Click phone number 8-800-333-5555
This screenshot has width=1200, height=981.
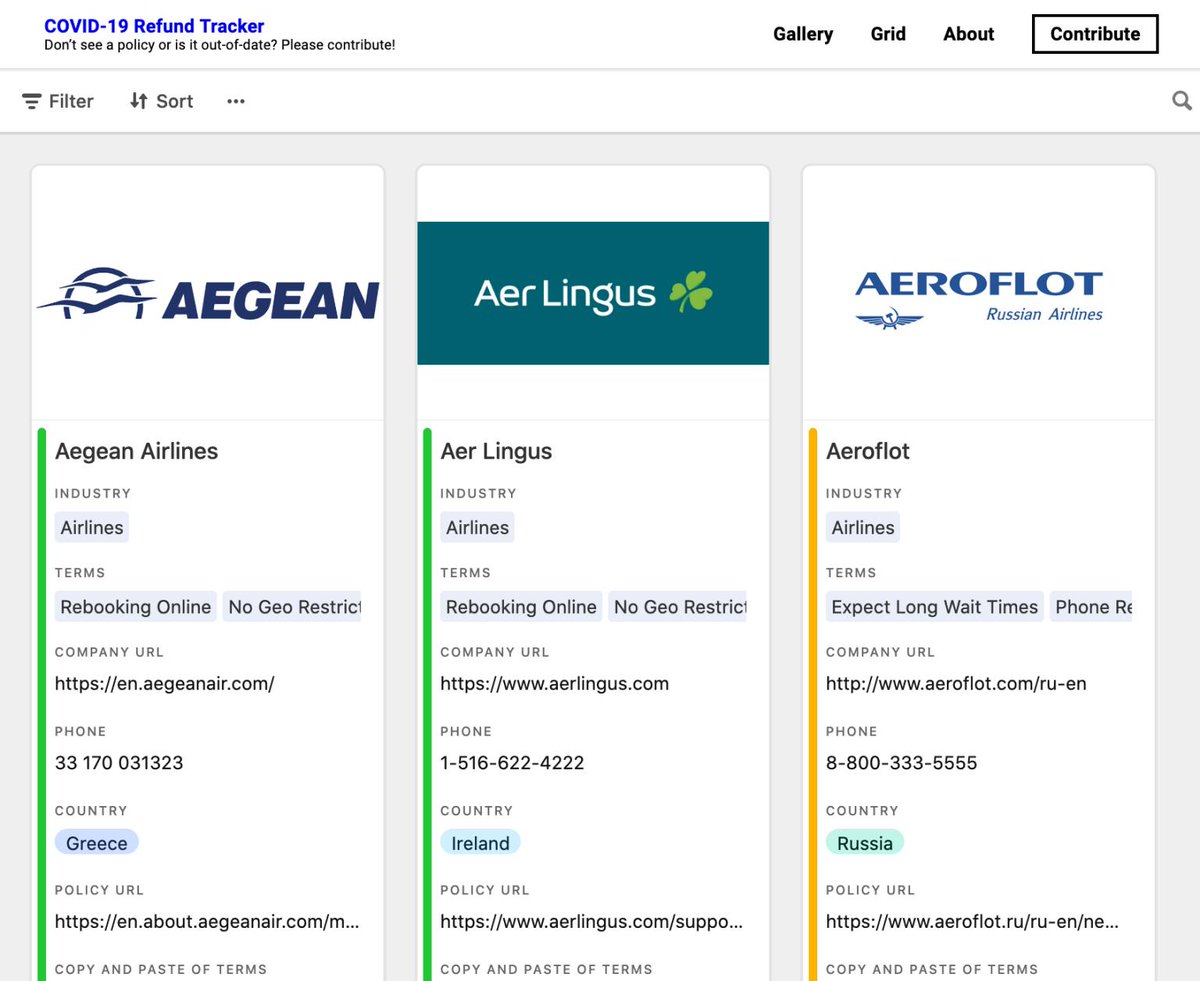(x=902, y=763)
